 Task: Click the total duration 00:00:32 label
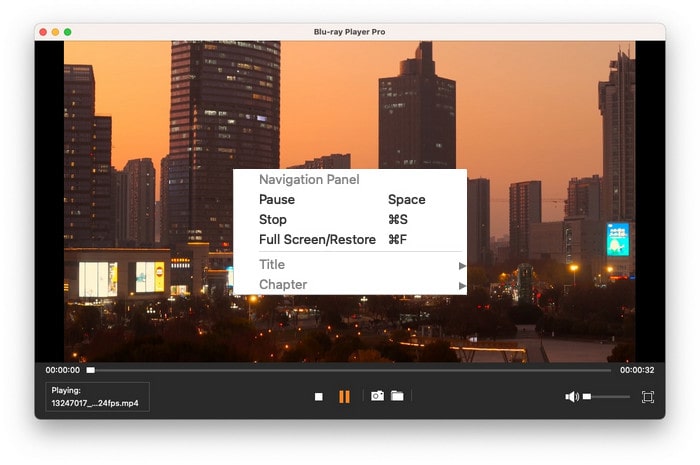637,370
